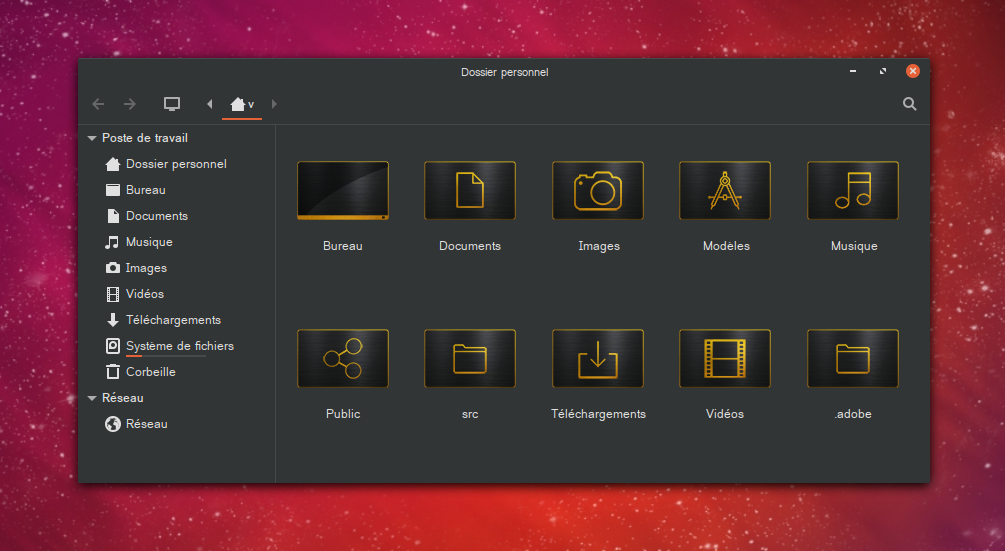Click the .adobe folder name label
This screenshot has height=551, width=1005.
pos(853,414)
